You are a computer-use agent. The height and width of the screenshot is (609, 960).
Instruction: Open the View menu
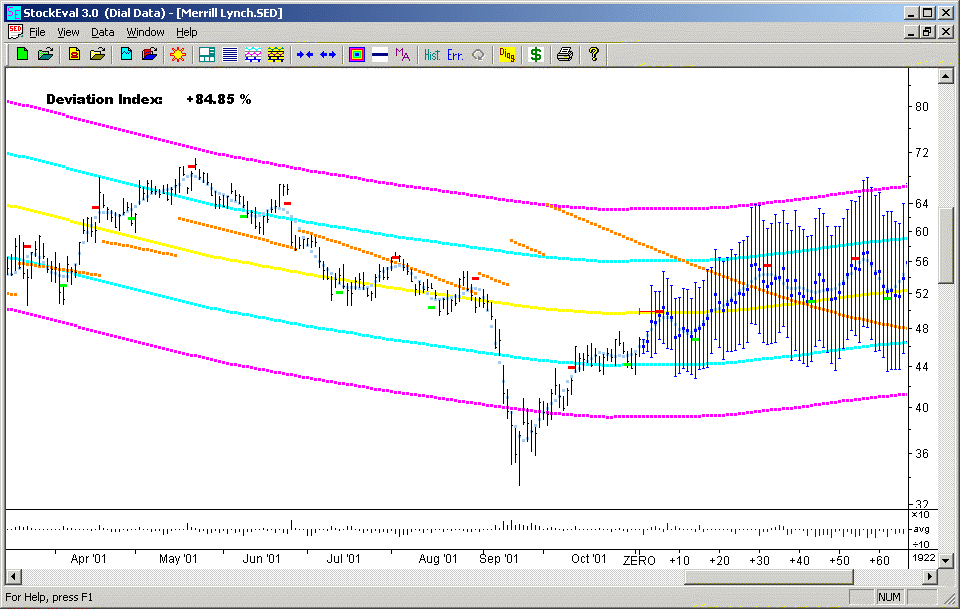pos(68,32)
